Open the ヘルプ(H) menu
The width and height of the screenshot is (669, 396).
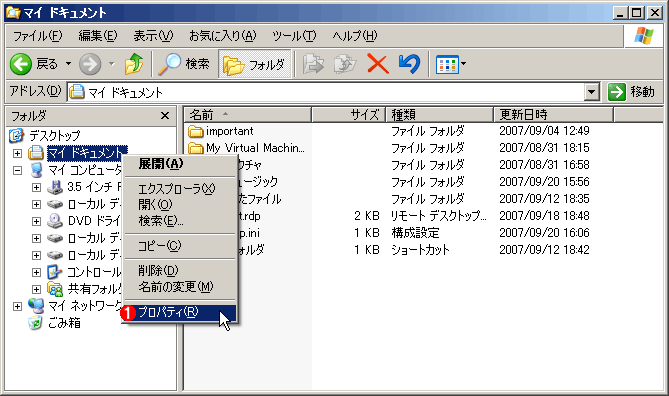(355, 36)
